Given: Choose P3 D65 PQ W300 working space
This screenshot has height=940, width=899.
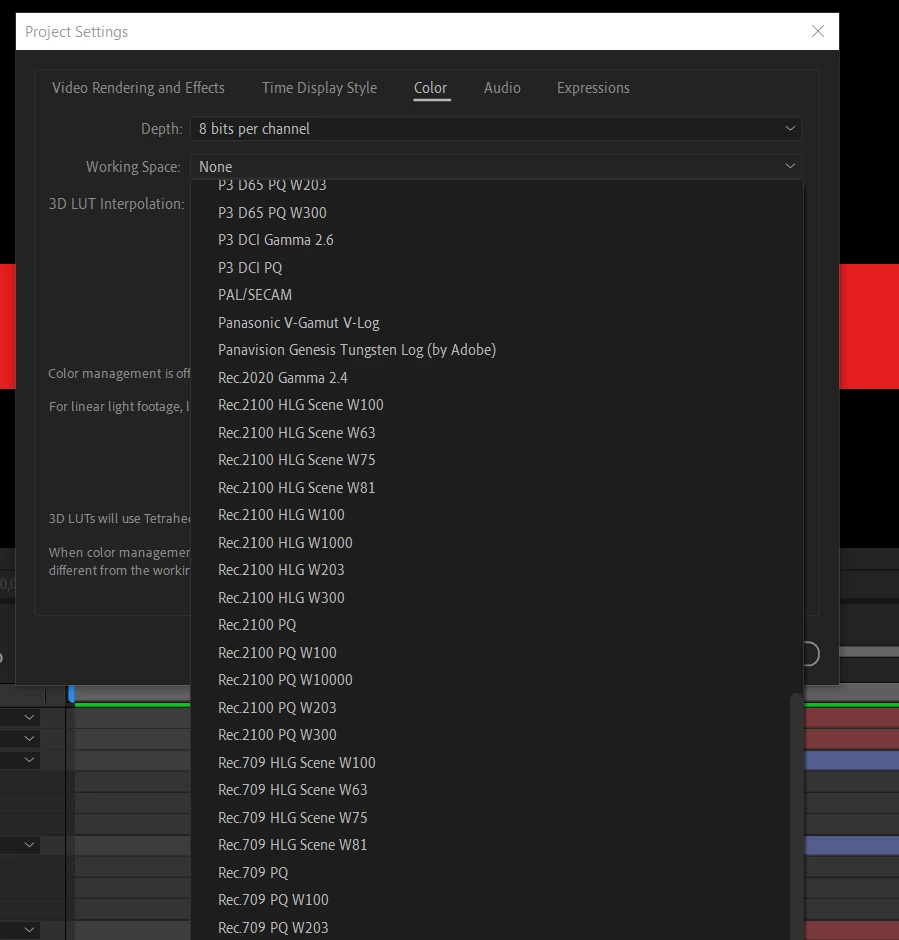Looking at the screenshot, I should (x=497, y=213).
